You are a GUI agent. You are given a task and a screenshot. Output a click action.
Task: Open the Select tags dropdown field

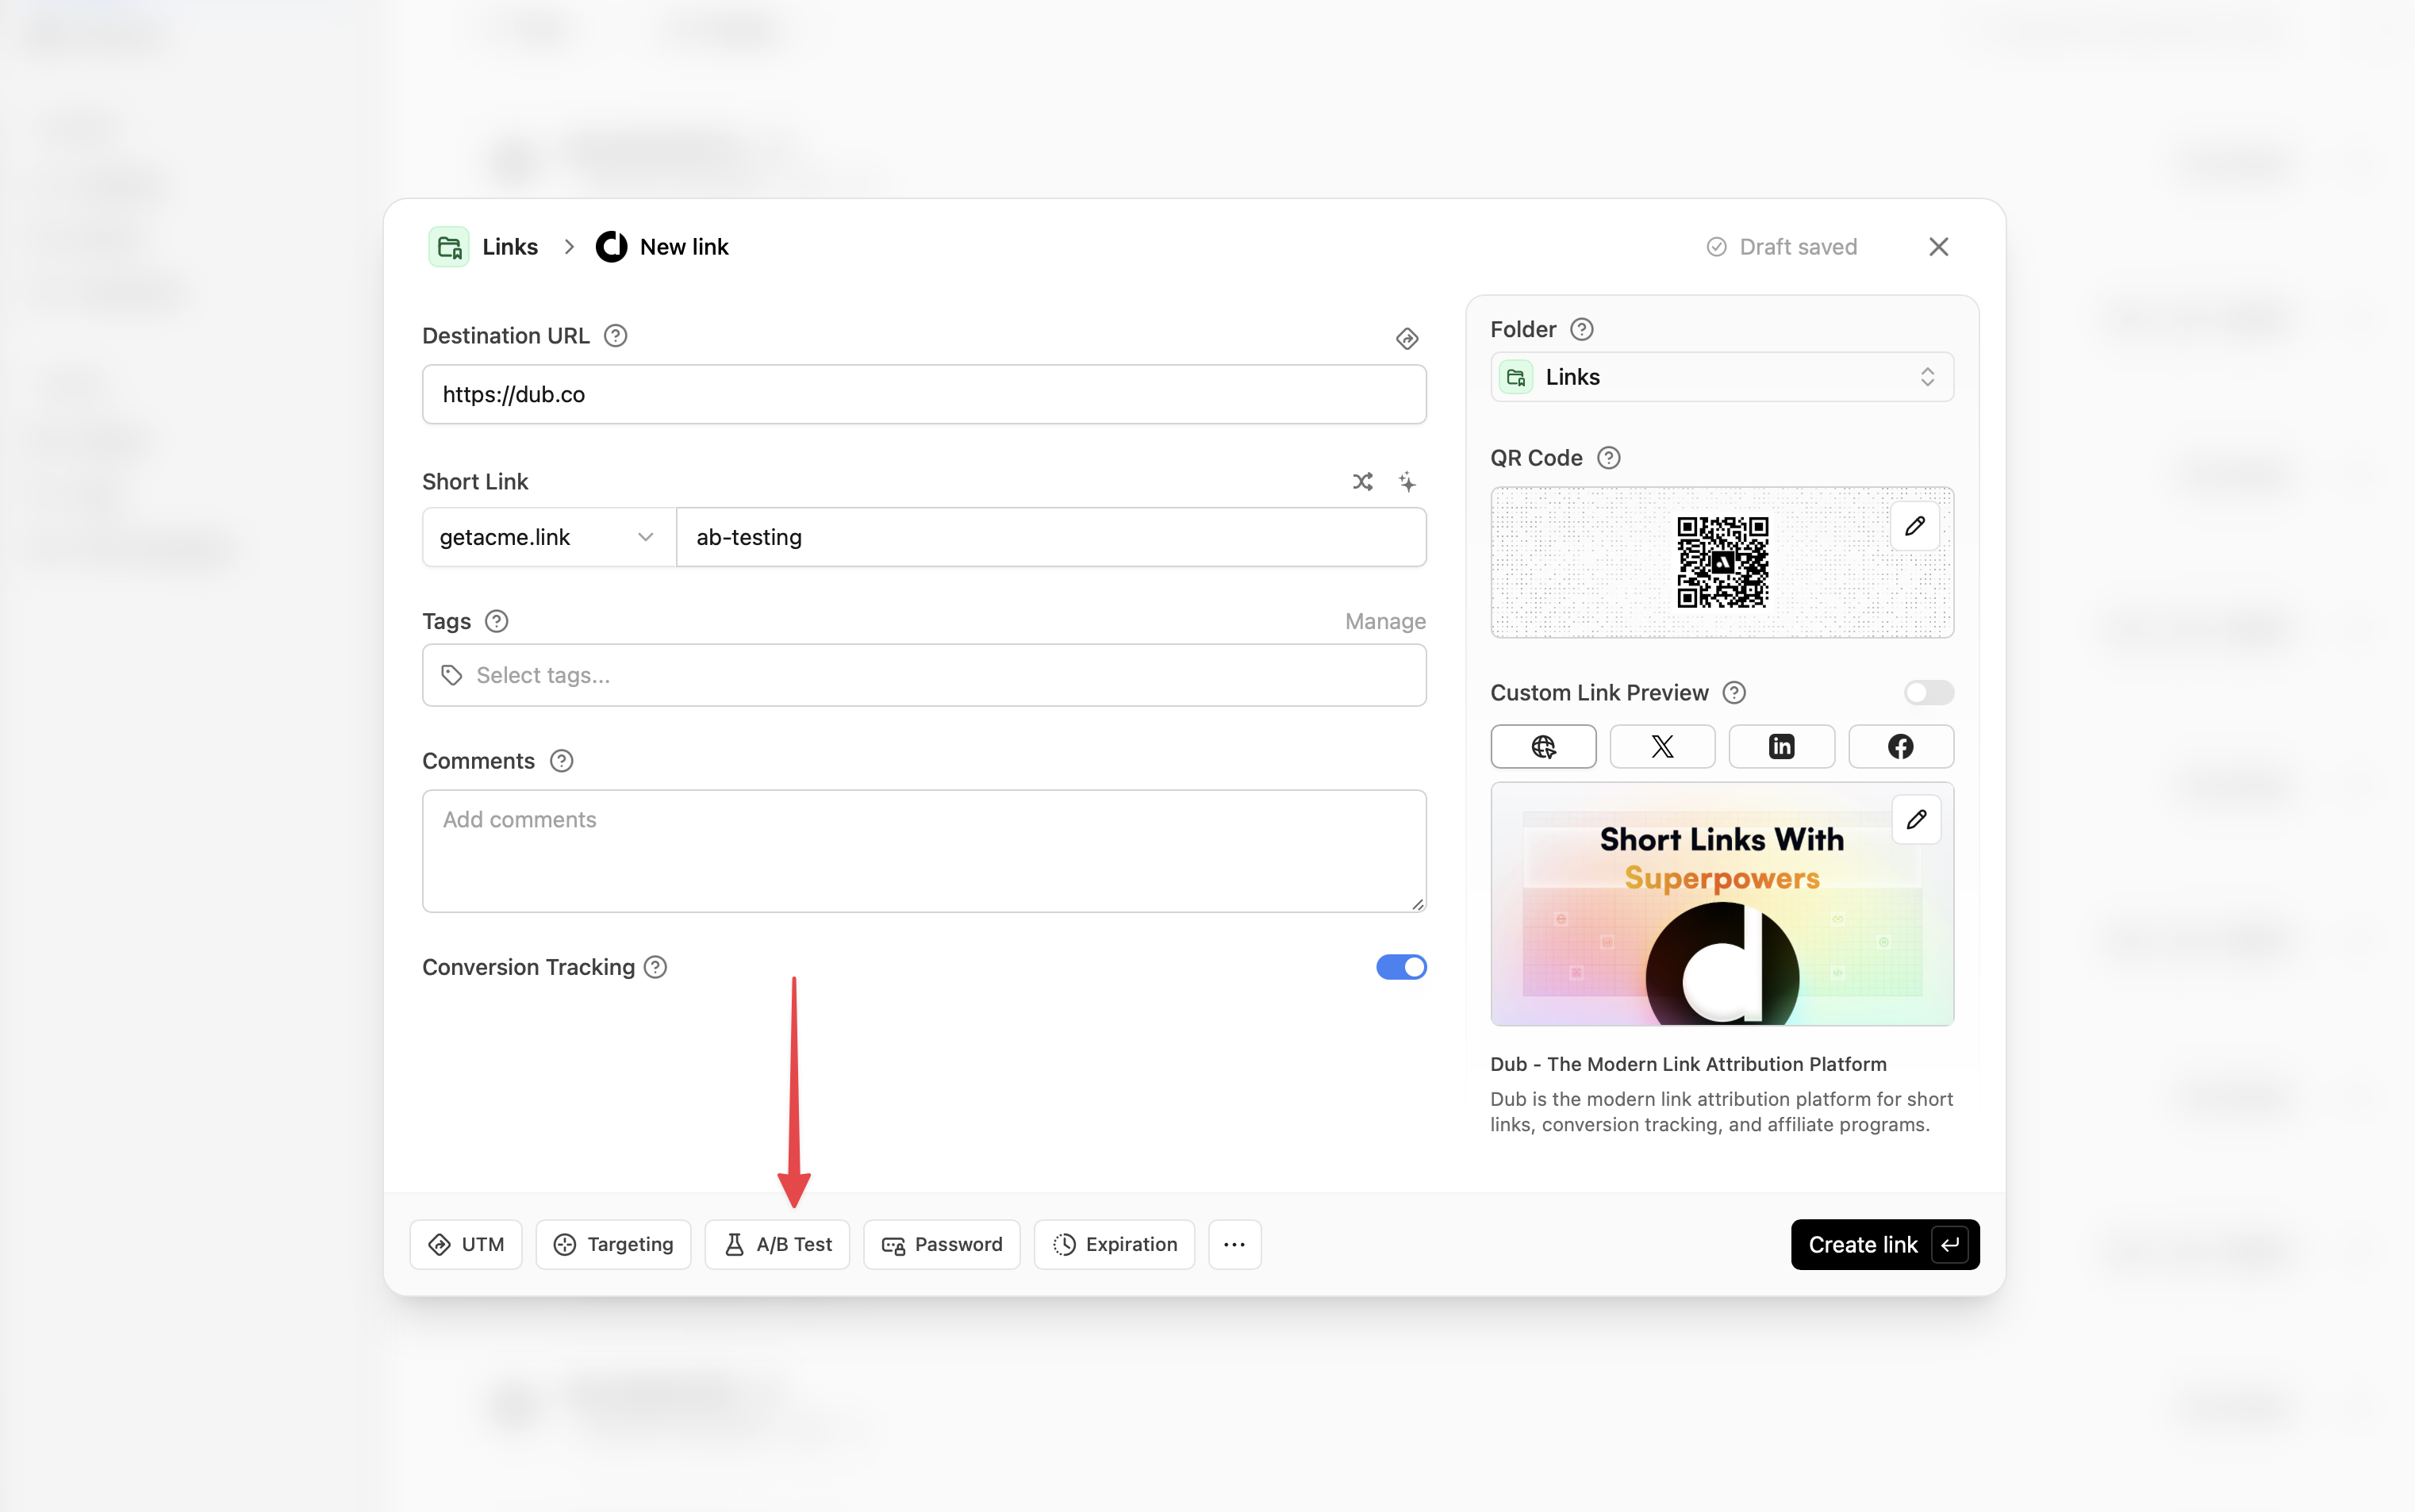point(923,675)
